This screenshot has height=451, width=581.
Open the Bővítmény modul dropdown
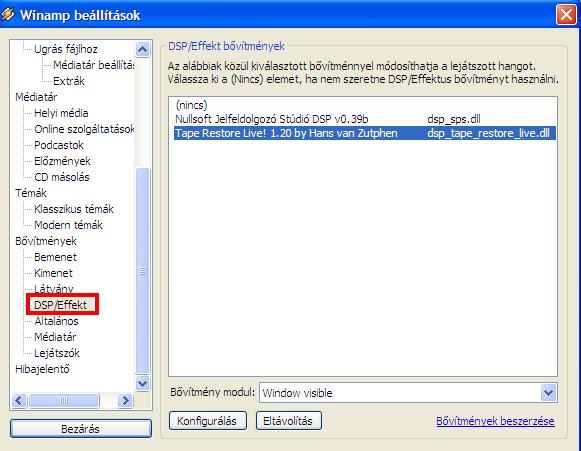(x=548, y=392)
